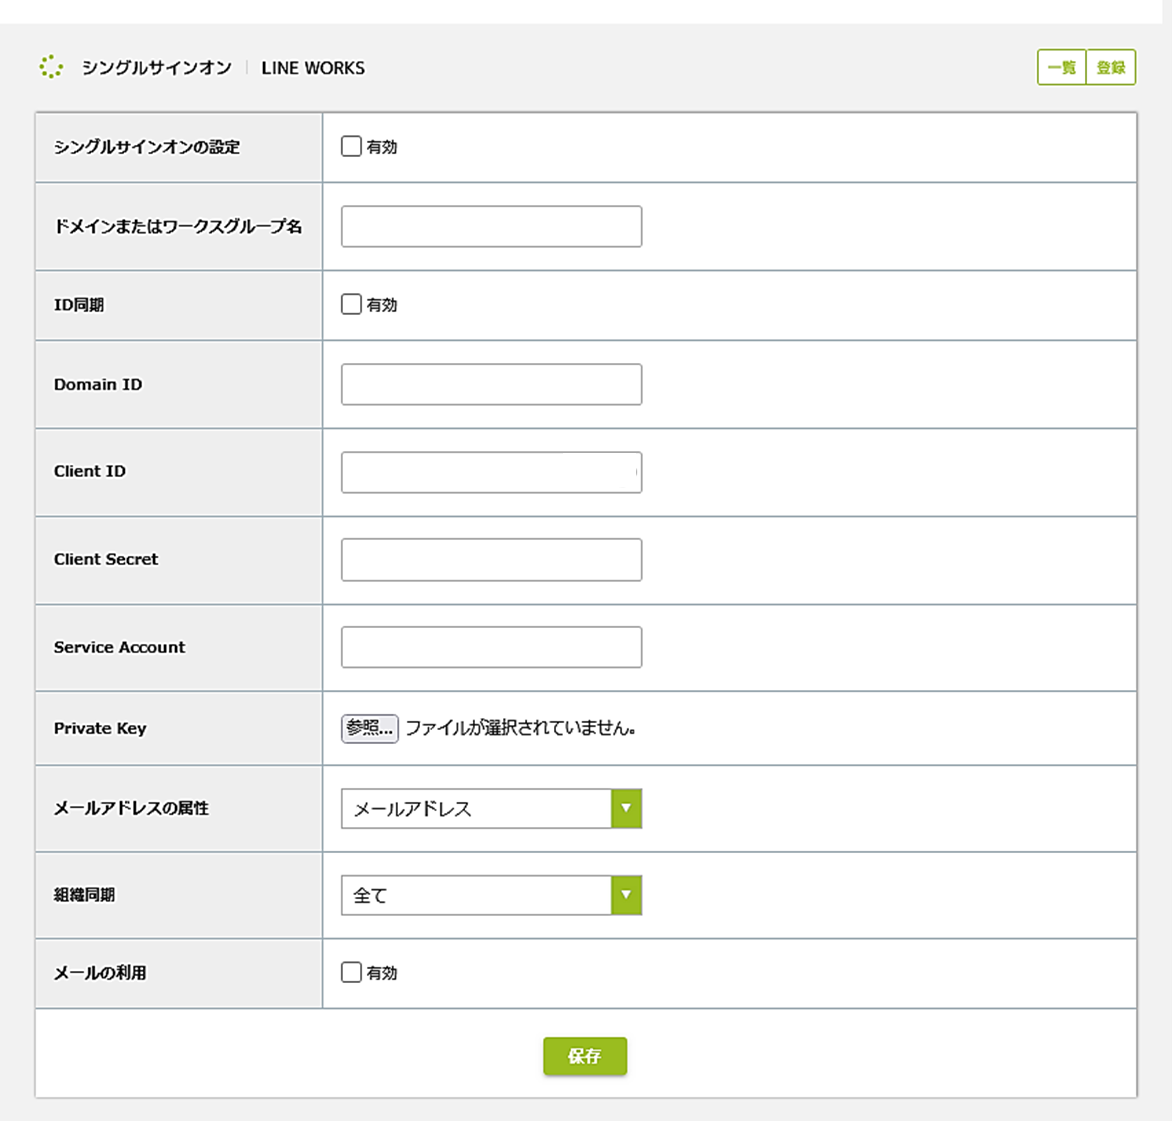
Task: Click the シングルサインオン header label
Action: pos(156,68)
